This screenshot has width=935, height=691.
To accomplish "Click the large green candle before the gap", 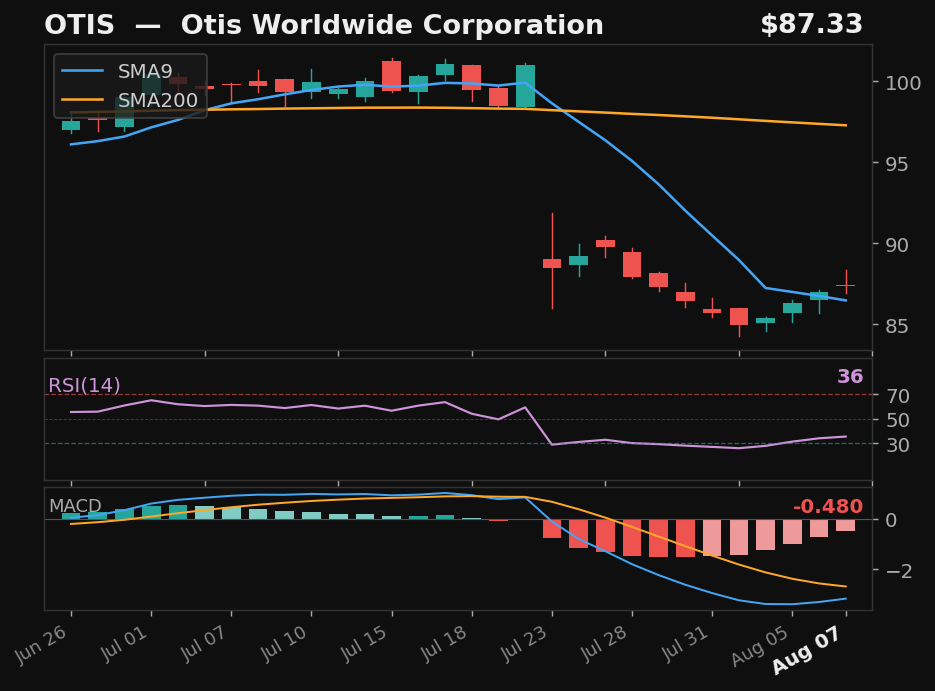I will (x=525, y=86).
